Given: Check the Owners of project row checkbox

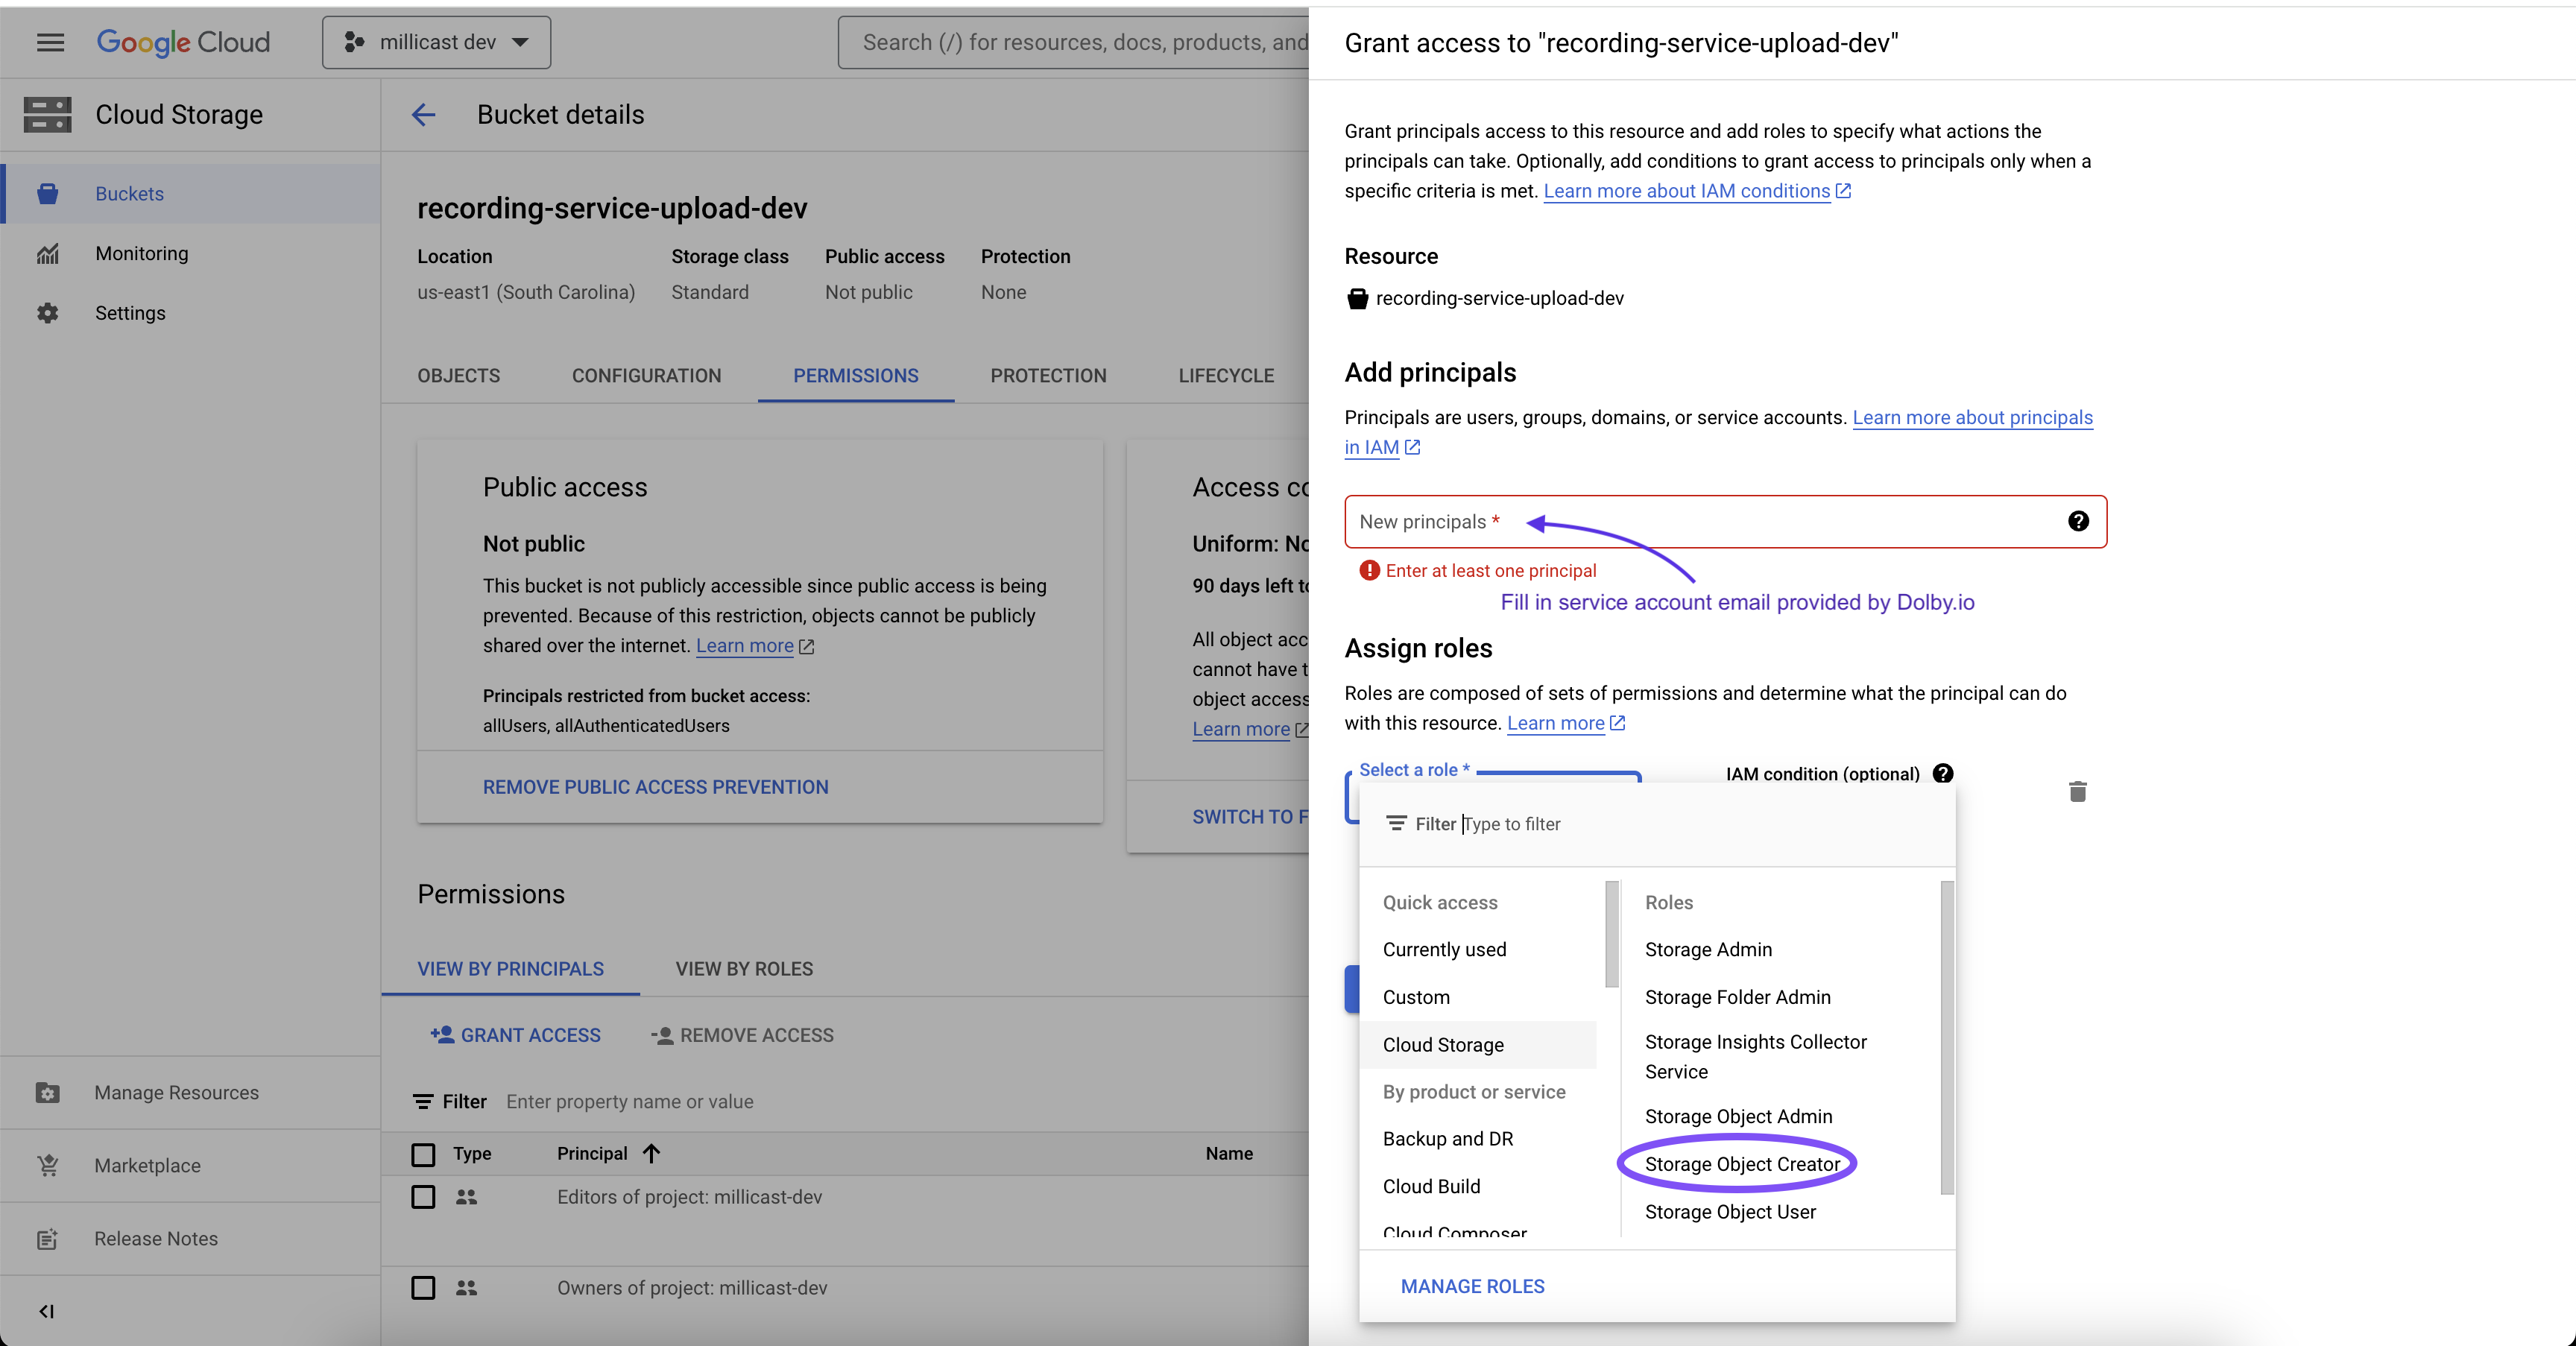Looking at the screenshot, I should pyautogui.click(x=423, y=1288).
